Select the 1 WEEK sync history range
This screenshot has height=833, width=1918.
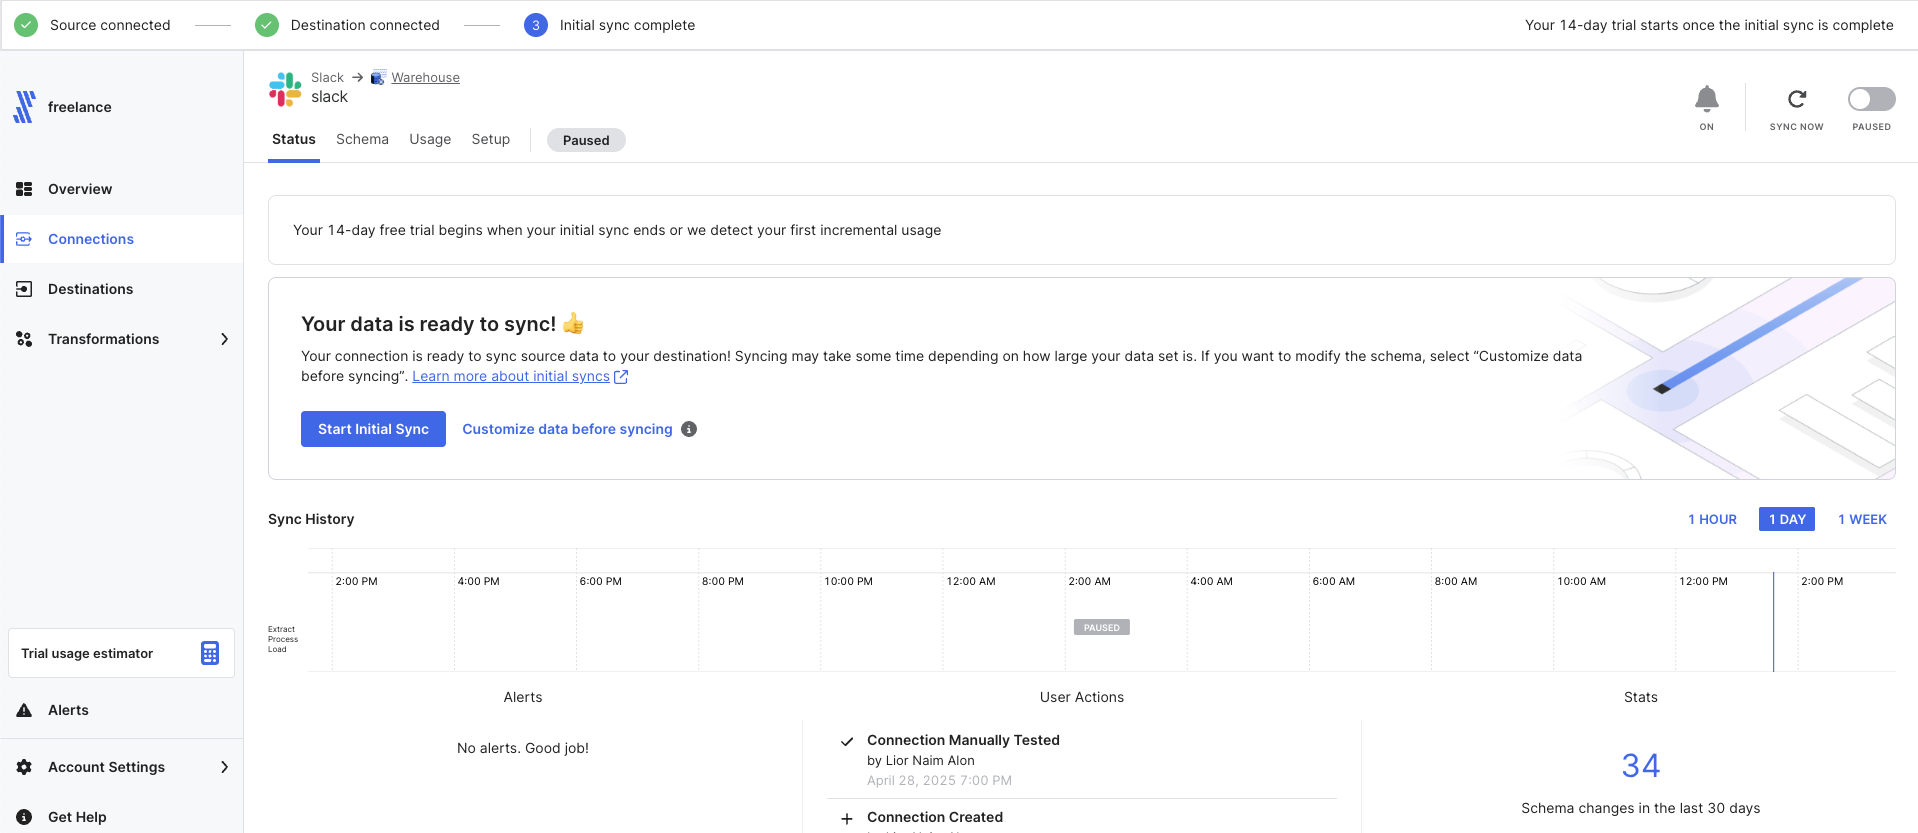click(x=1862, y=519)
